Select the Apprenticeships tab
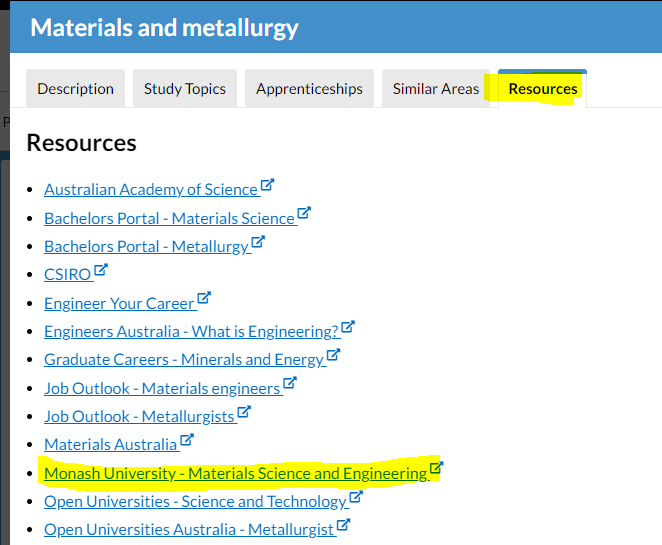662x545 pixels. 309,89
